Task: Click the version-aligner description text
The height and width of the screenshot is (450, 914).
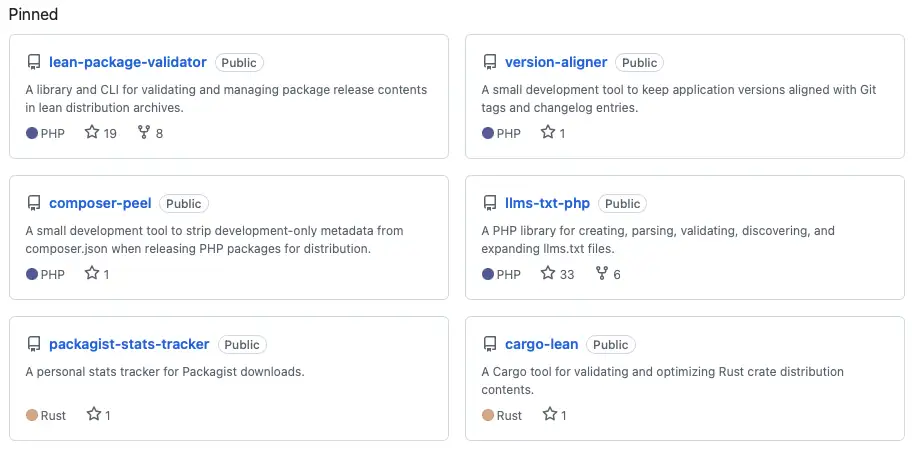Action: coord(679,99)
